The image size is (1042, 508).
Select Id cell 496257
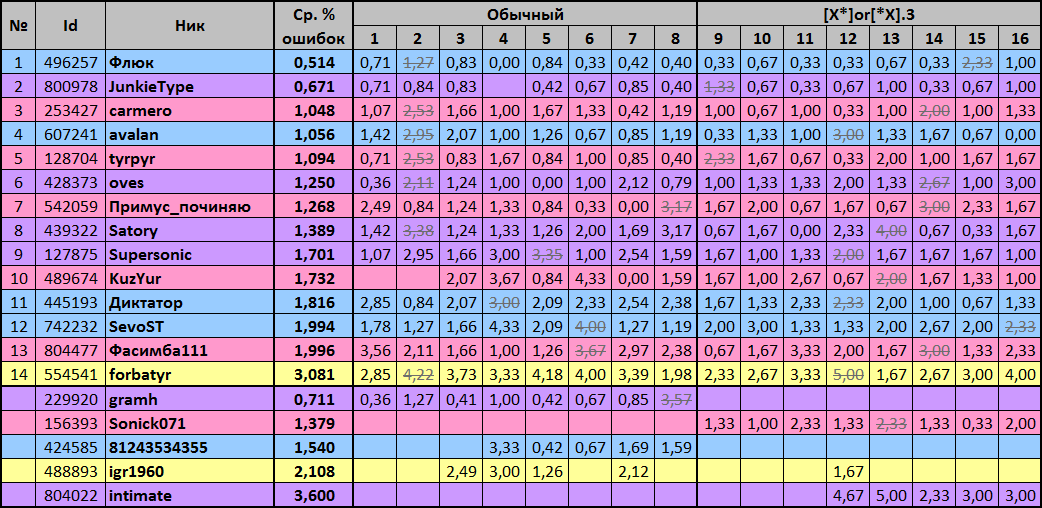[x=70, y=63]
